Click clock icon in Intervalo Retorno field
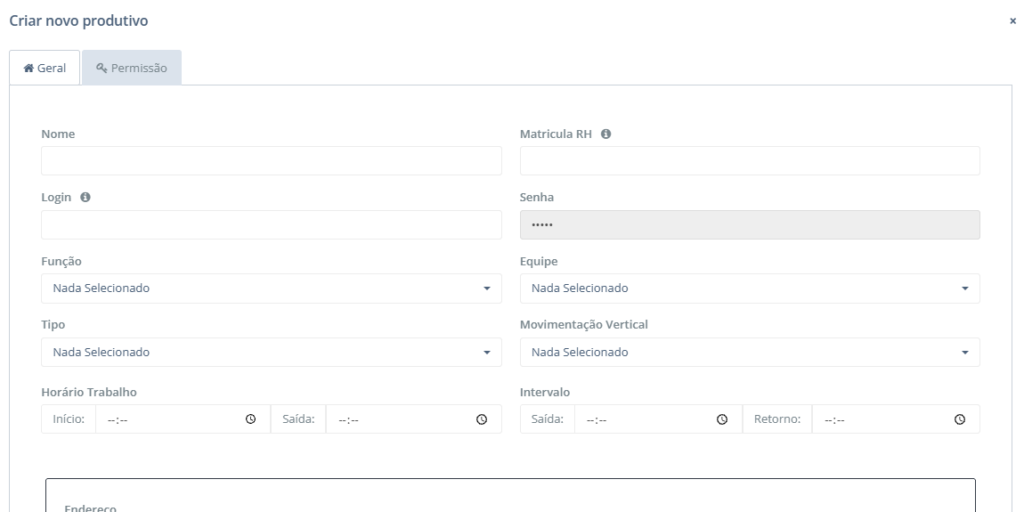This screenshot has height=512, width=1024. point(960,420)
